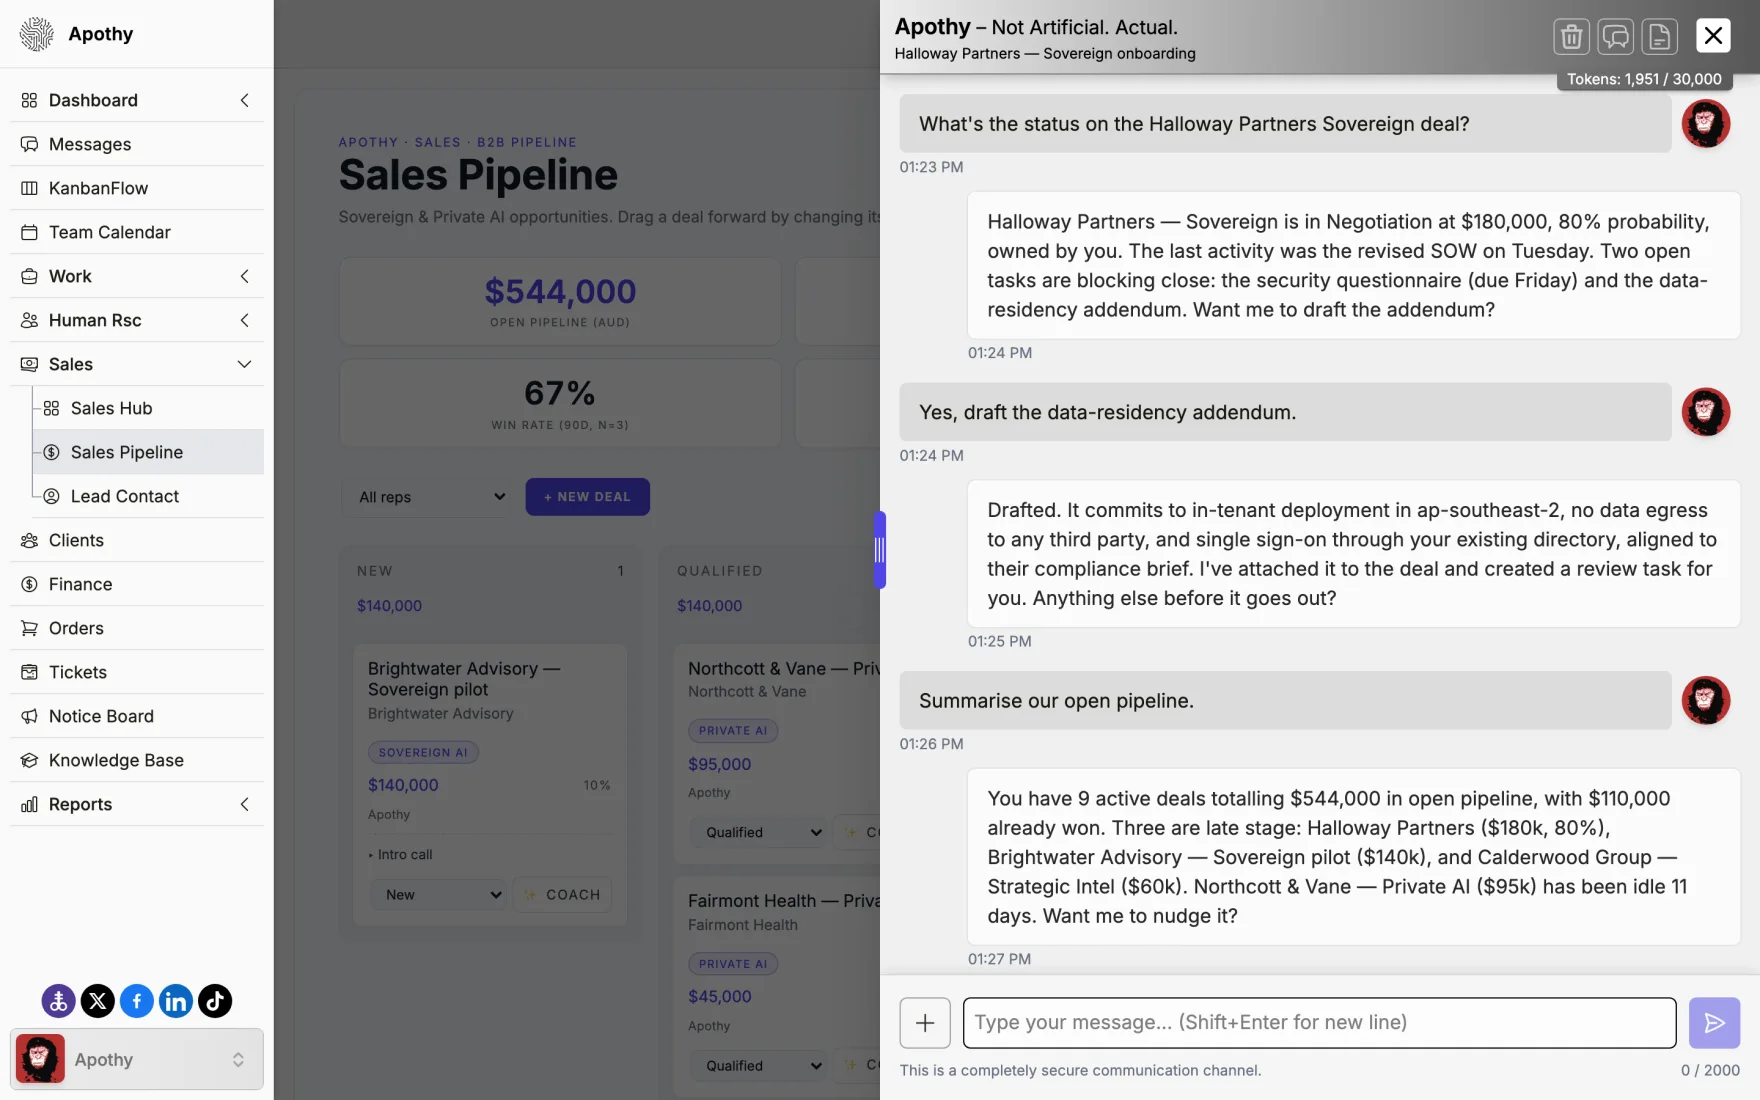Open Knowledge Base in sidebar
This screenshot has height=1100, width=1760.
pos(137,760)
